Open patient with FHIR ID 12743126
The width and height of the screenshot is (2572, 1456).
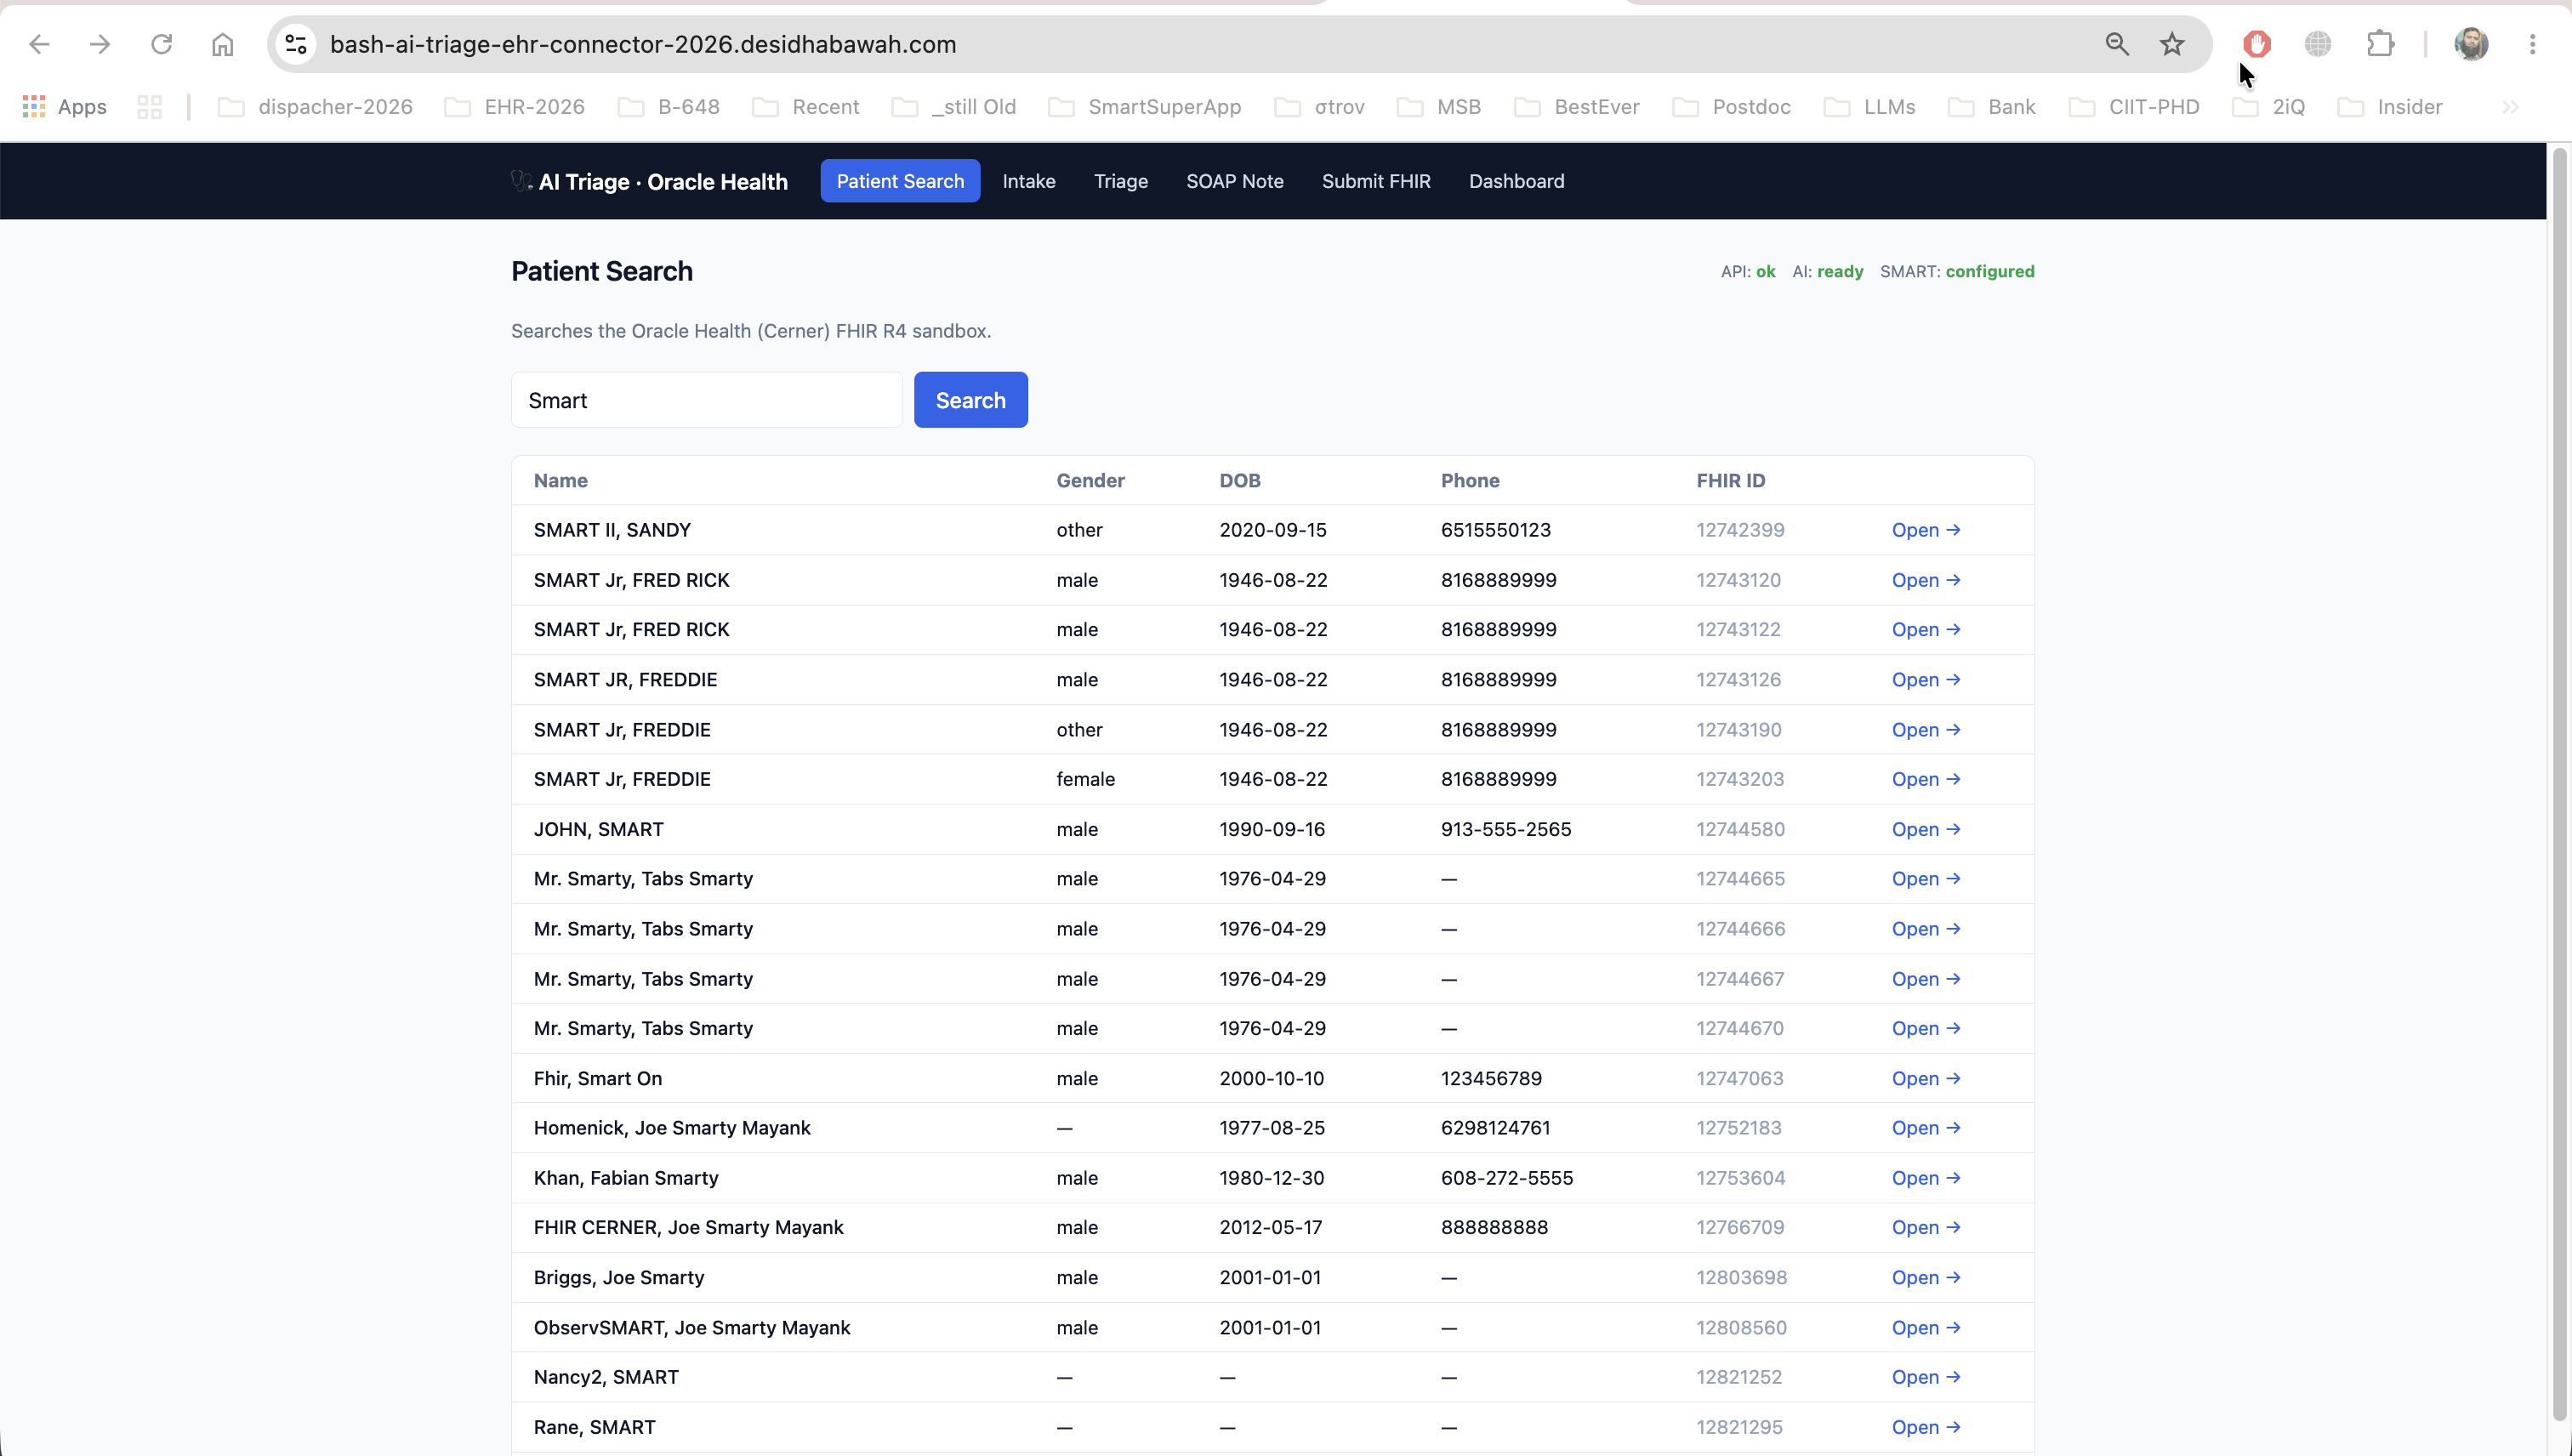click(x=1925, y=680)
